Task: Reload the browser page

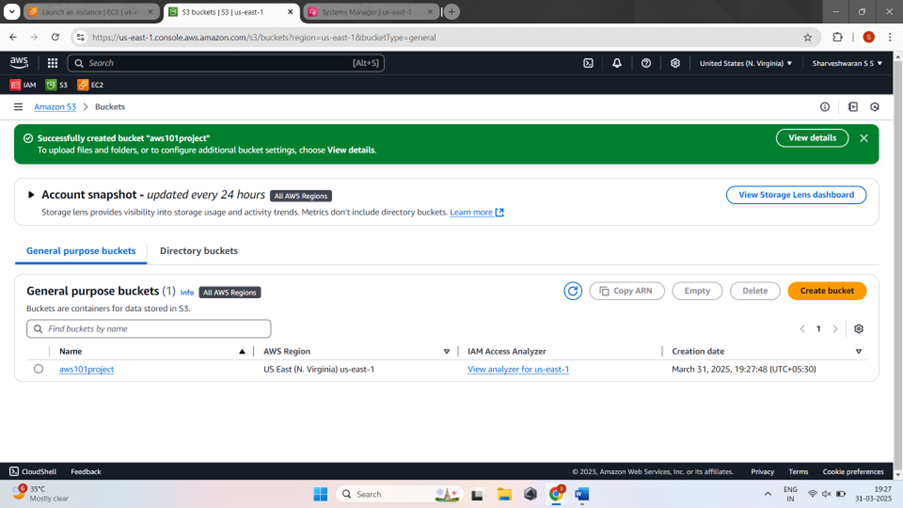Action: pyautogui.click(x=55, y=37)
